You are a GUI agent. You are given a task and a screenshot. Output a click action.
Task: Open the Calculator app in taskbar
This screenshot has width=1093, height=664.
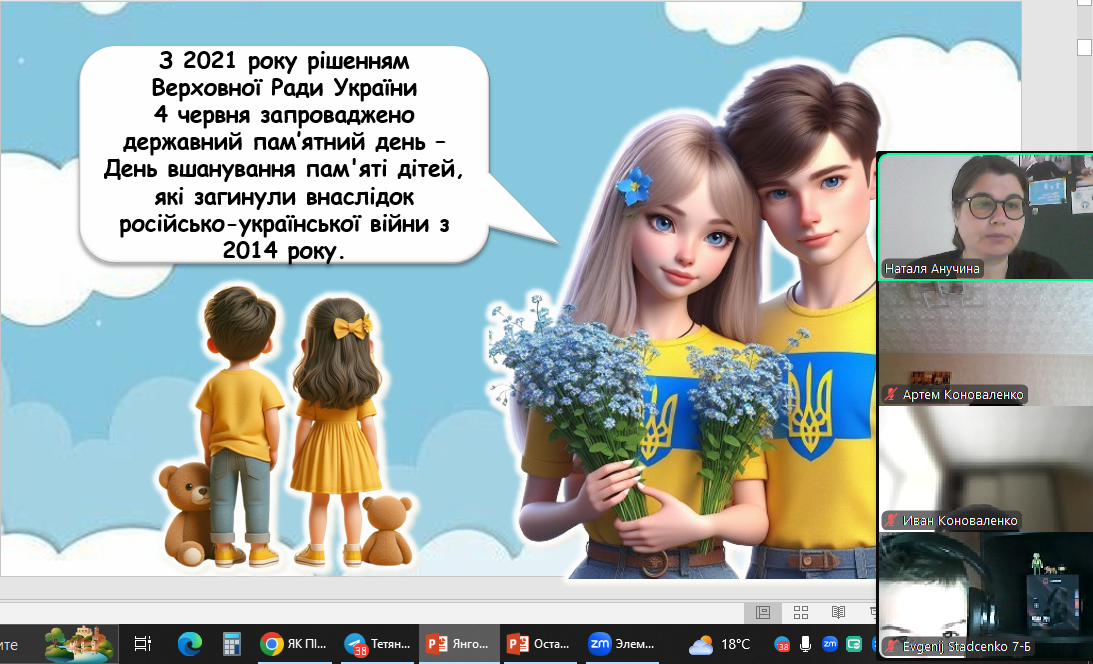pos(231,644)
